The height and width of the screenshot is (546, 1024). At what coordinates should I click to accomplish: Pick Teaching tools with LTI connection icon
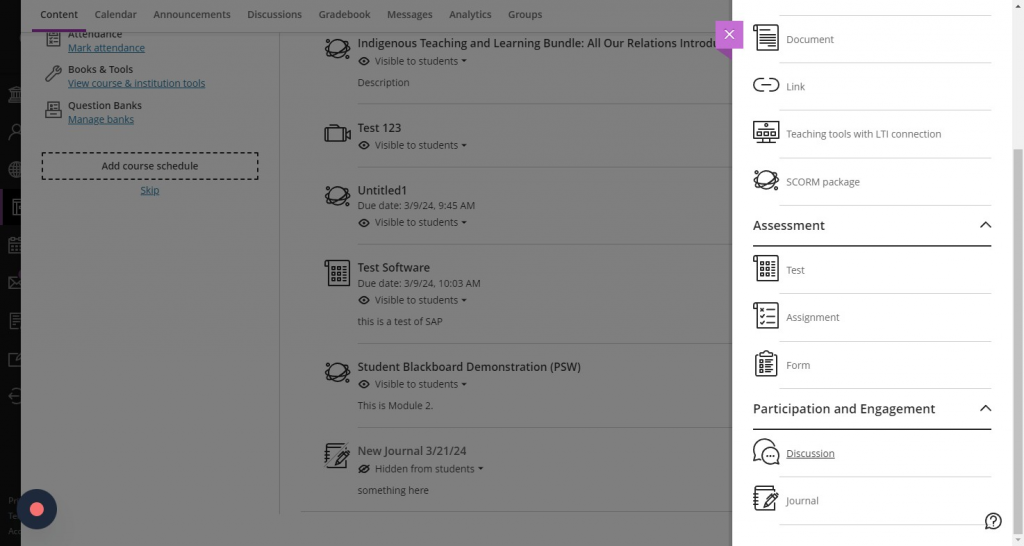click(766, 133)
